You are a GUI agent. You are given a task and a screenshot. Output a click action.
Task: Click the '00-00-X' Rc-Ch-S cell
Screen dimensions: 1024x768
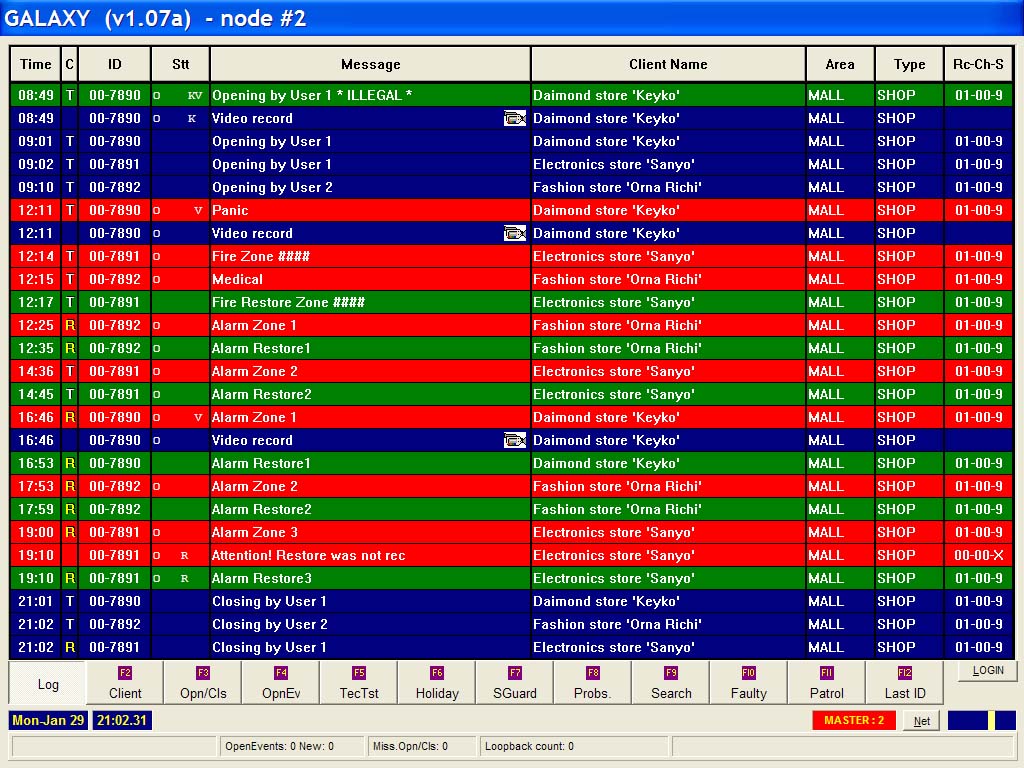click(x=978, y=556)
